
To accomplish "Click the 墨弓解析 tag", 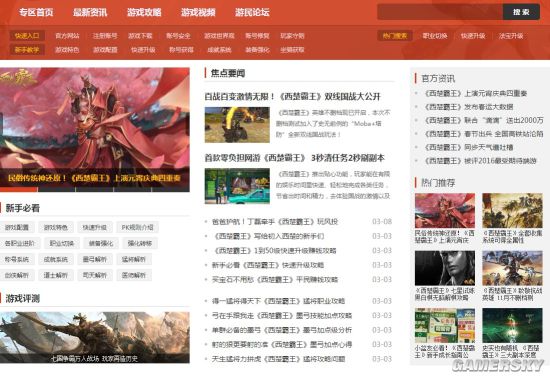I will (x=95, y=259).
